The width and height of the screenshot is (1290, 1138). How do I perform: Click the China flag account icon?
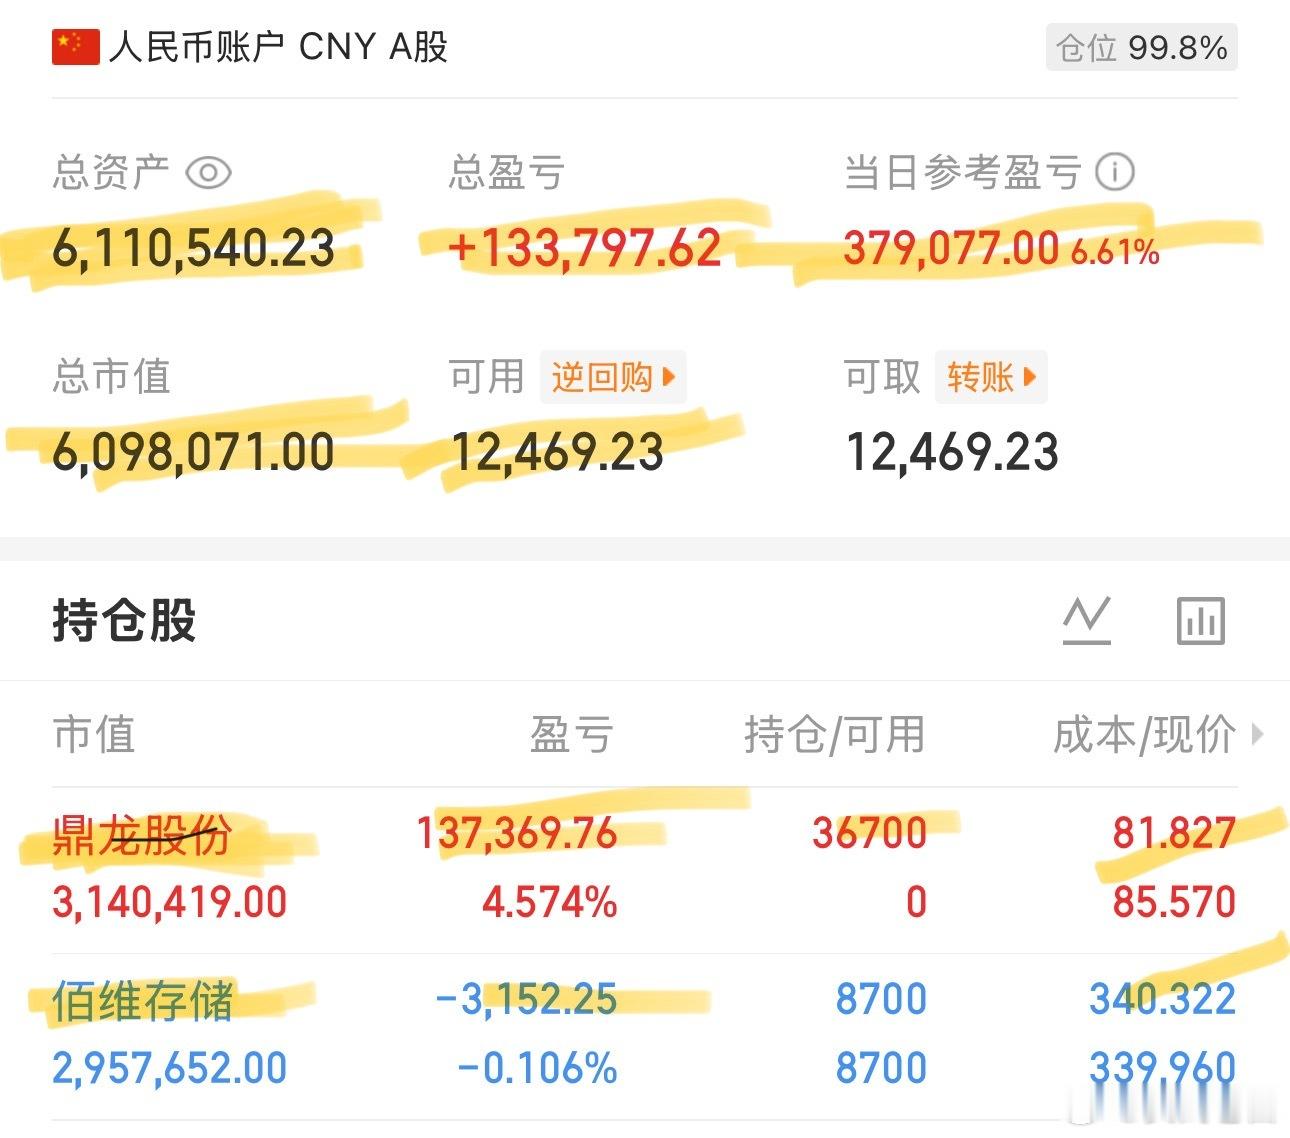click(x=75, y=47)
